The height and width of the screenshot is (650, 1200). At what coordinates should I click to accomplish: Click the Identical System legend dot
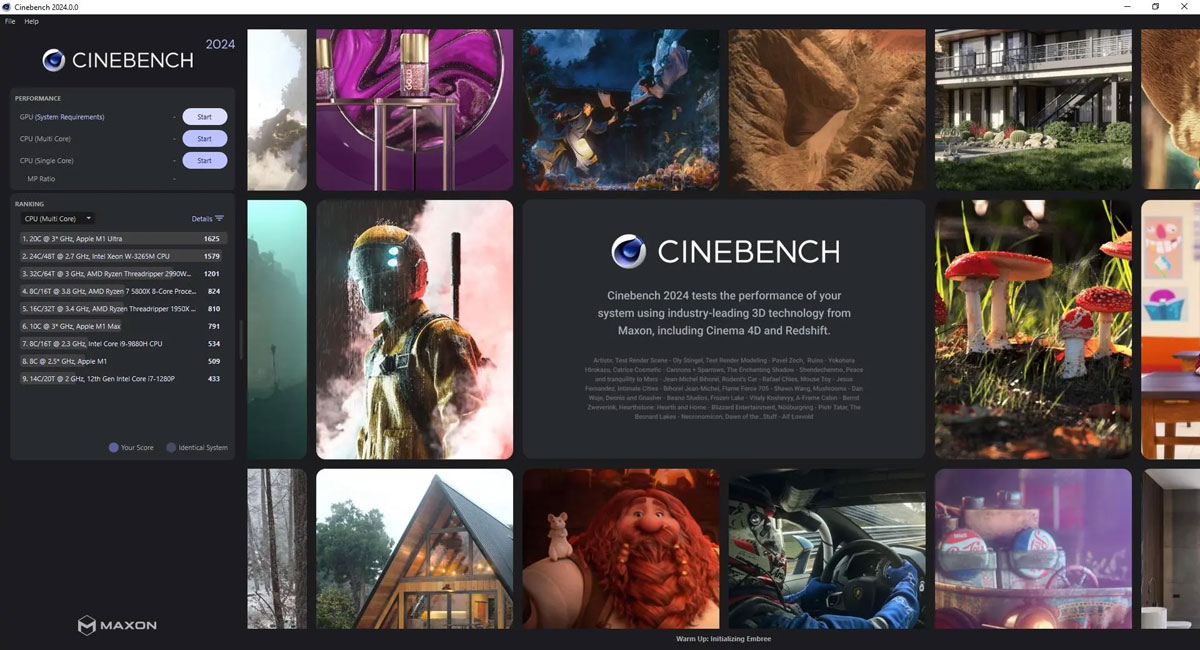coord(171,448)
